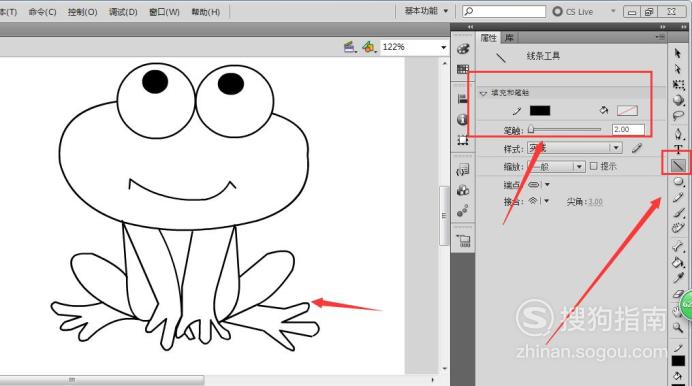692x386 pixels.
Task: Open the Code Snippets panel icon
Action: (463, 170)
